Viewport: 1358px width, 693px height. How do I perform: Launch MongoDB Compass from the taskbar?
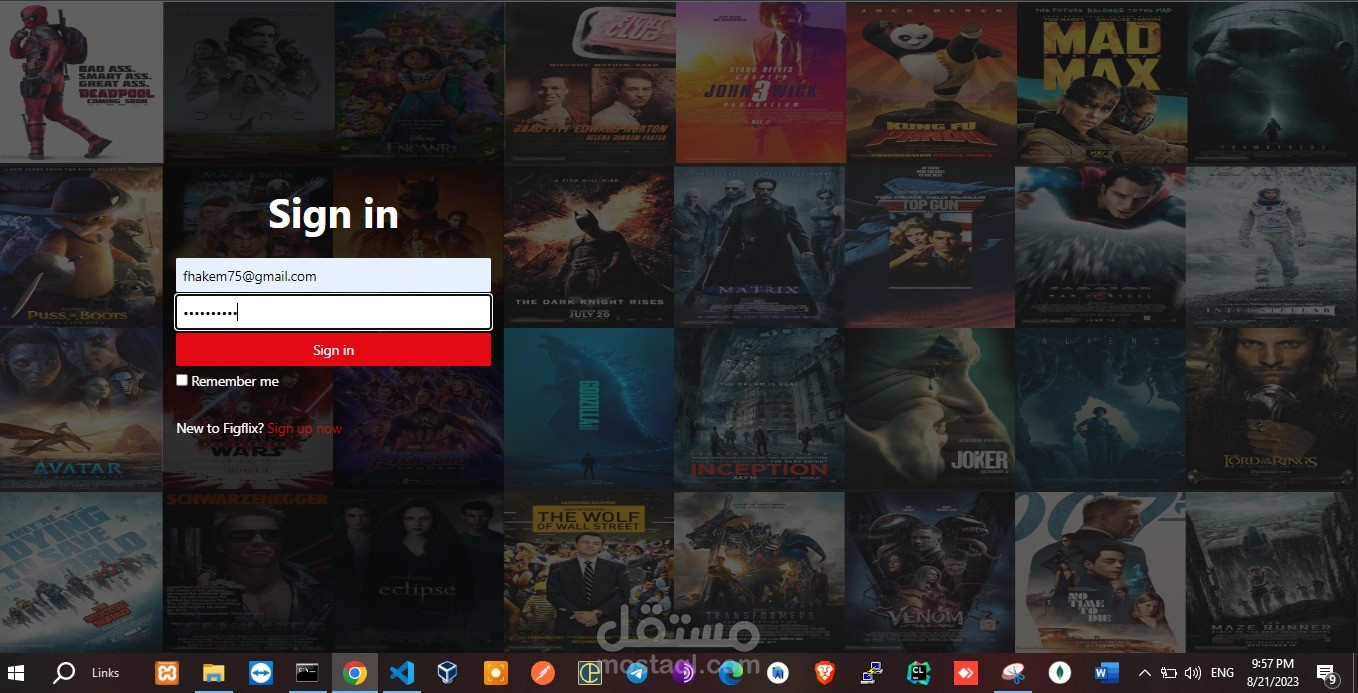pyautogui.click(x=1059, y=673)
